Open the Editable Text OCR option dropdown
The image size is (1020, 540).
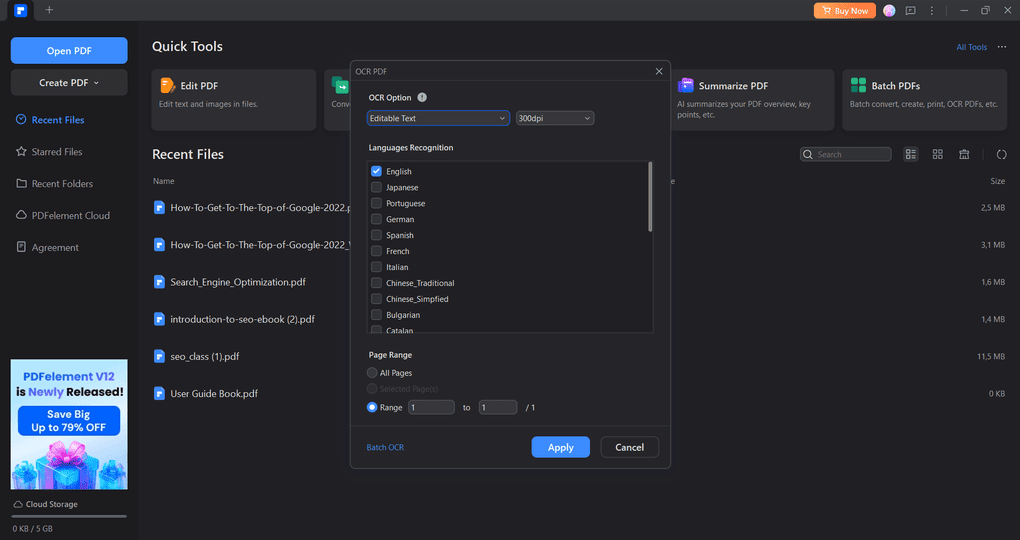[438, 118]
